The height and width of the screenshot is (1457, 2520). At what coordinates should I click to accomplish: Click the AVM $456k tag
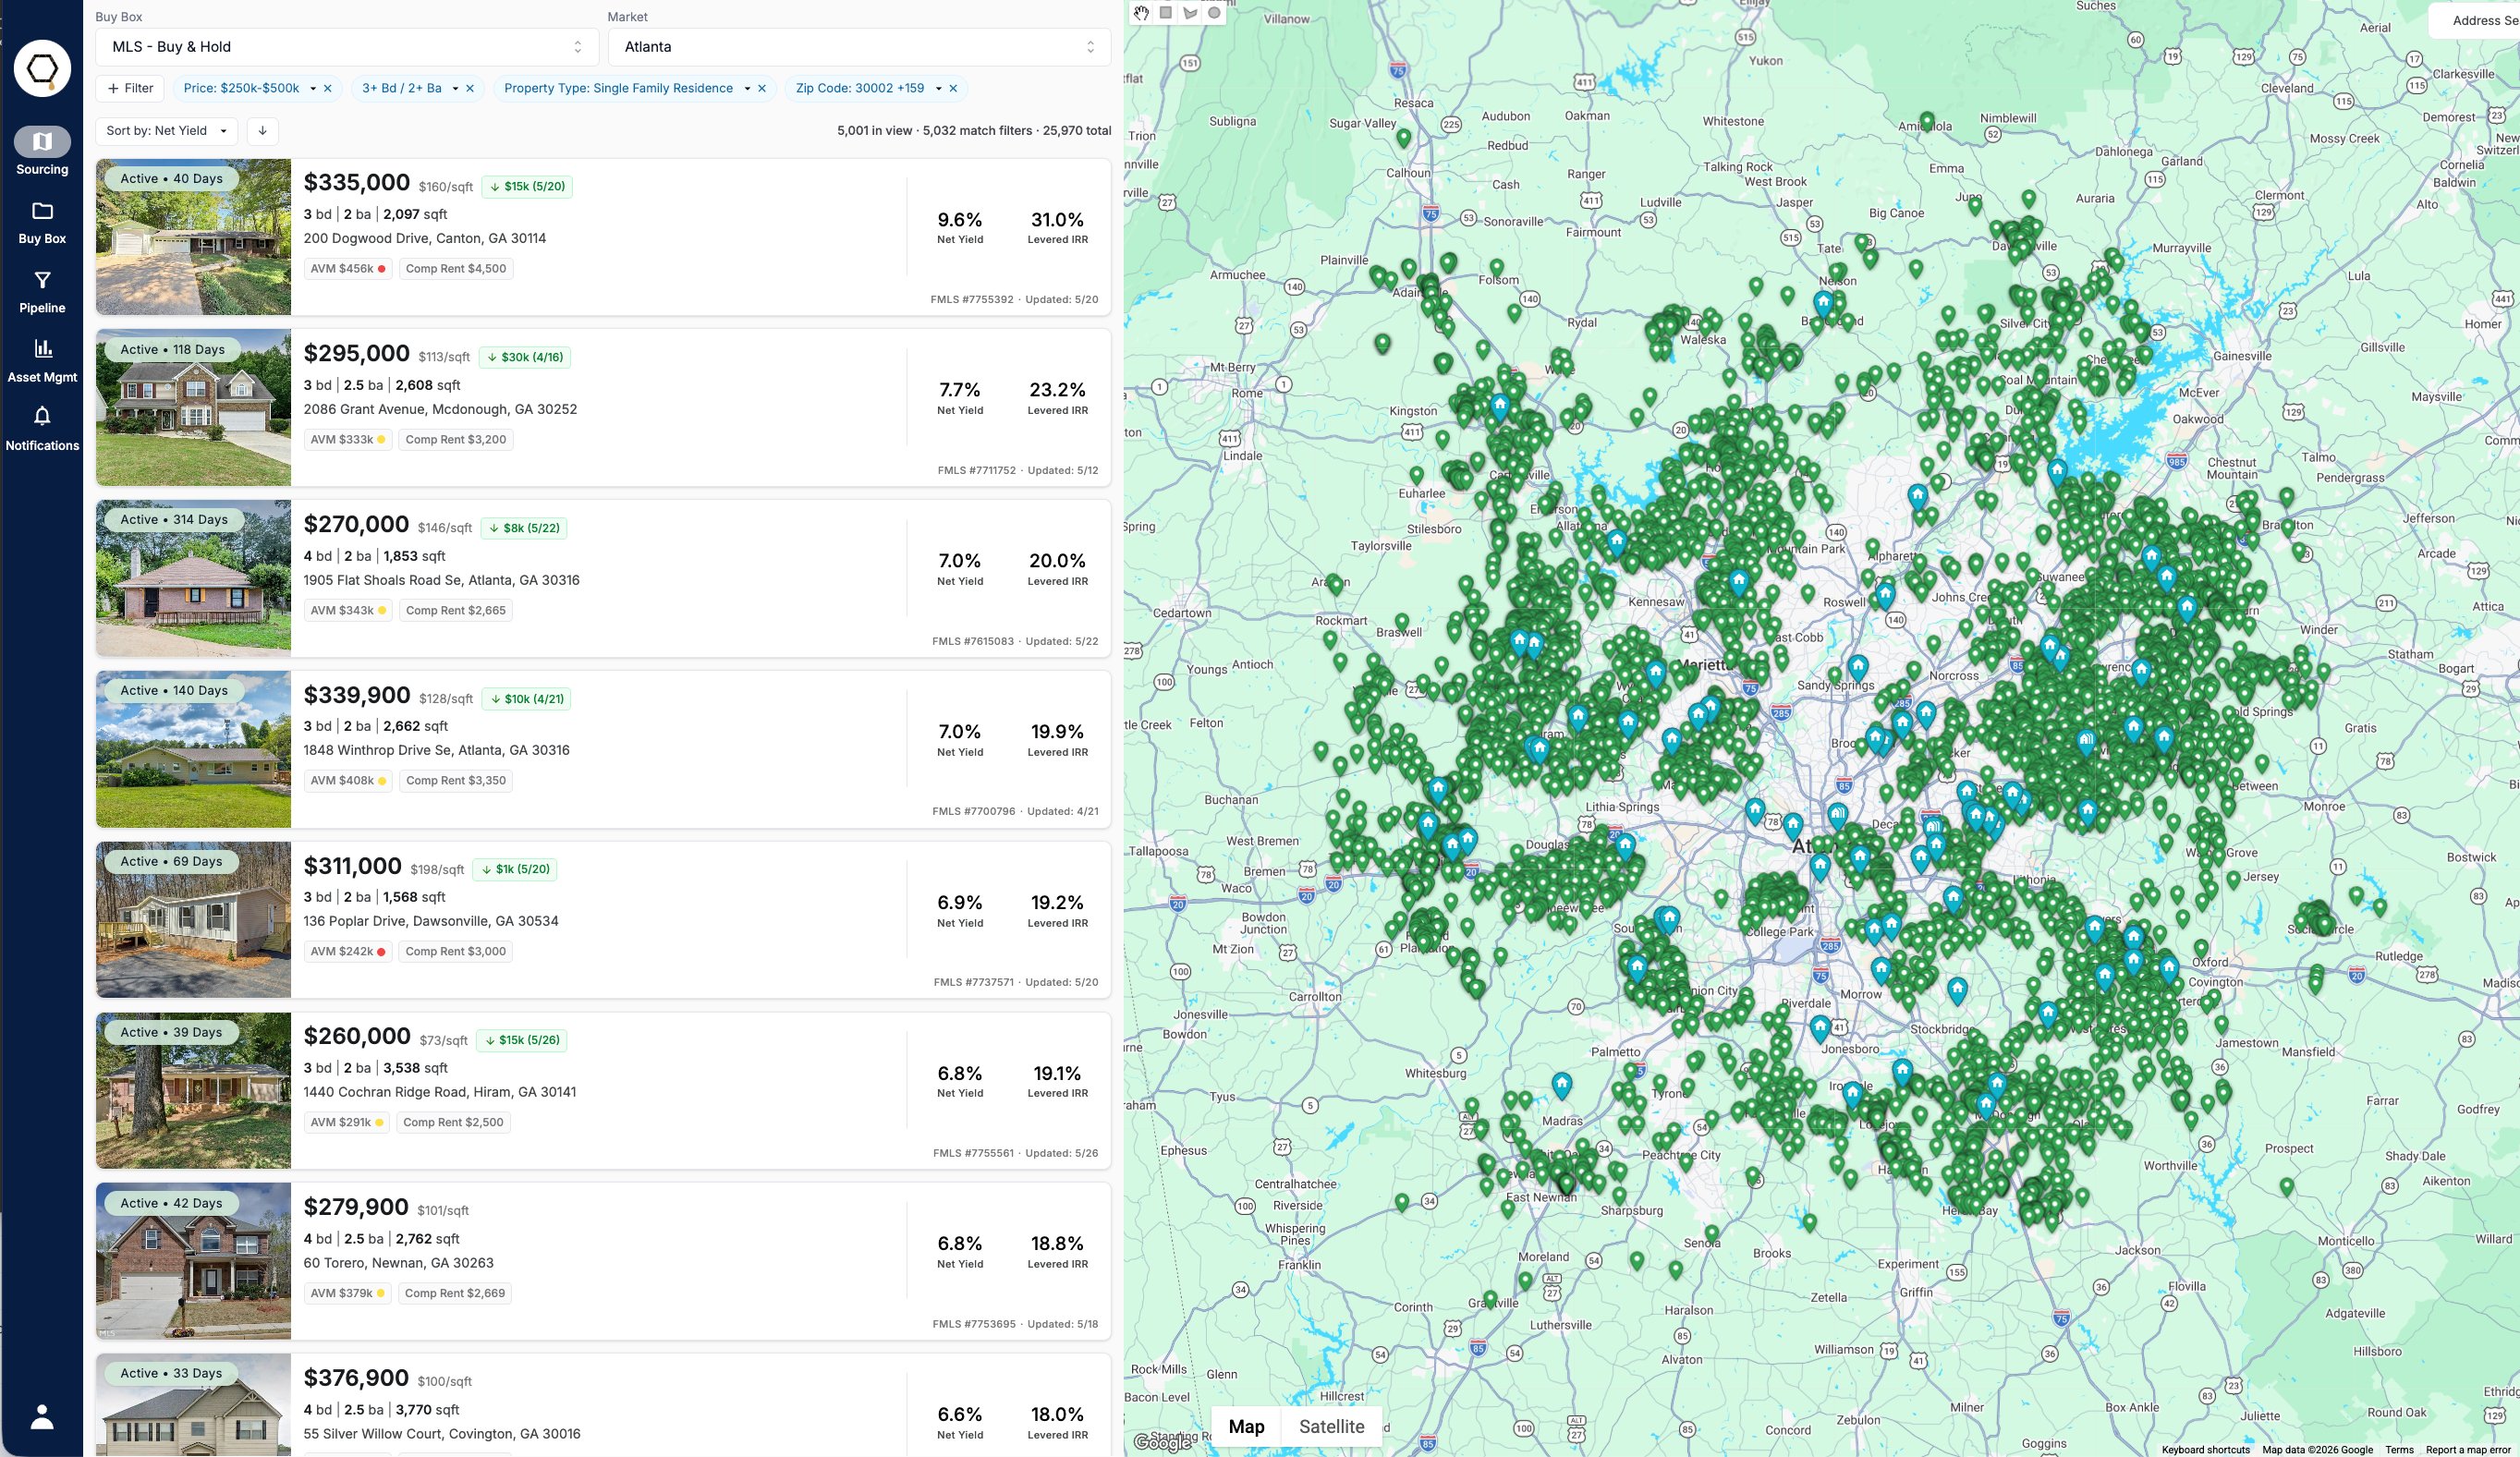tap(347, 268)
